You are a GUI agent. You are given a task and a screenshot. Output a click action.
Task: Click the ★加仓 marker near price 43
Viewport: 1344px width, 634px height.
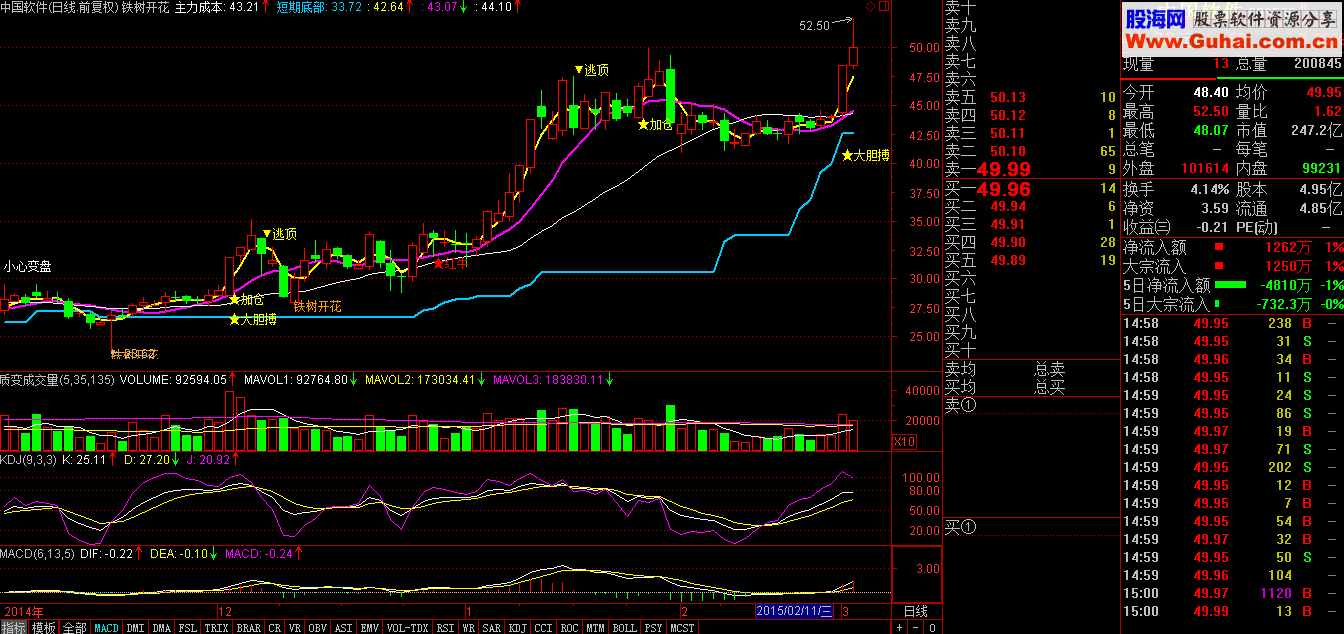[656, 125]
